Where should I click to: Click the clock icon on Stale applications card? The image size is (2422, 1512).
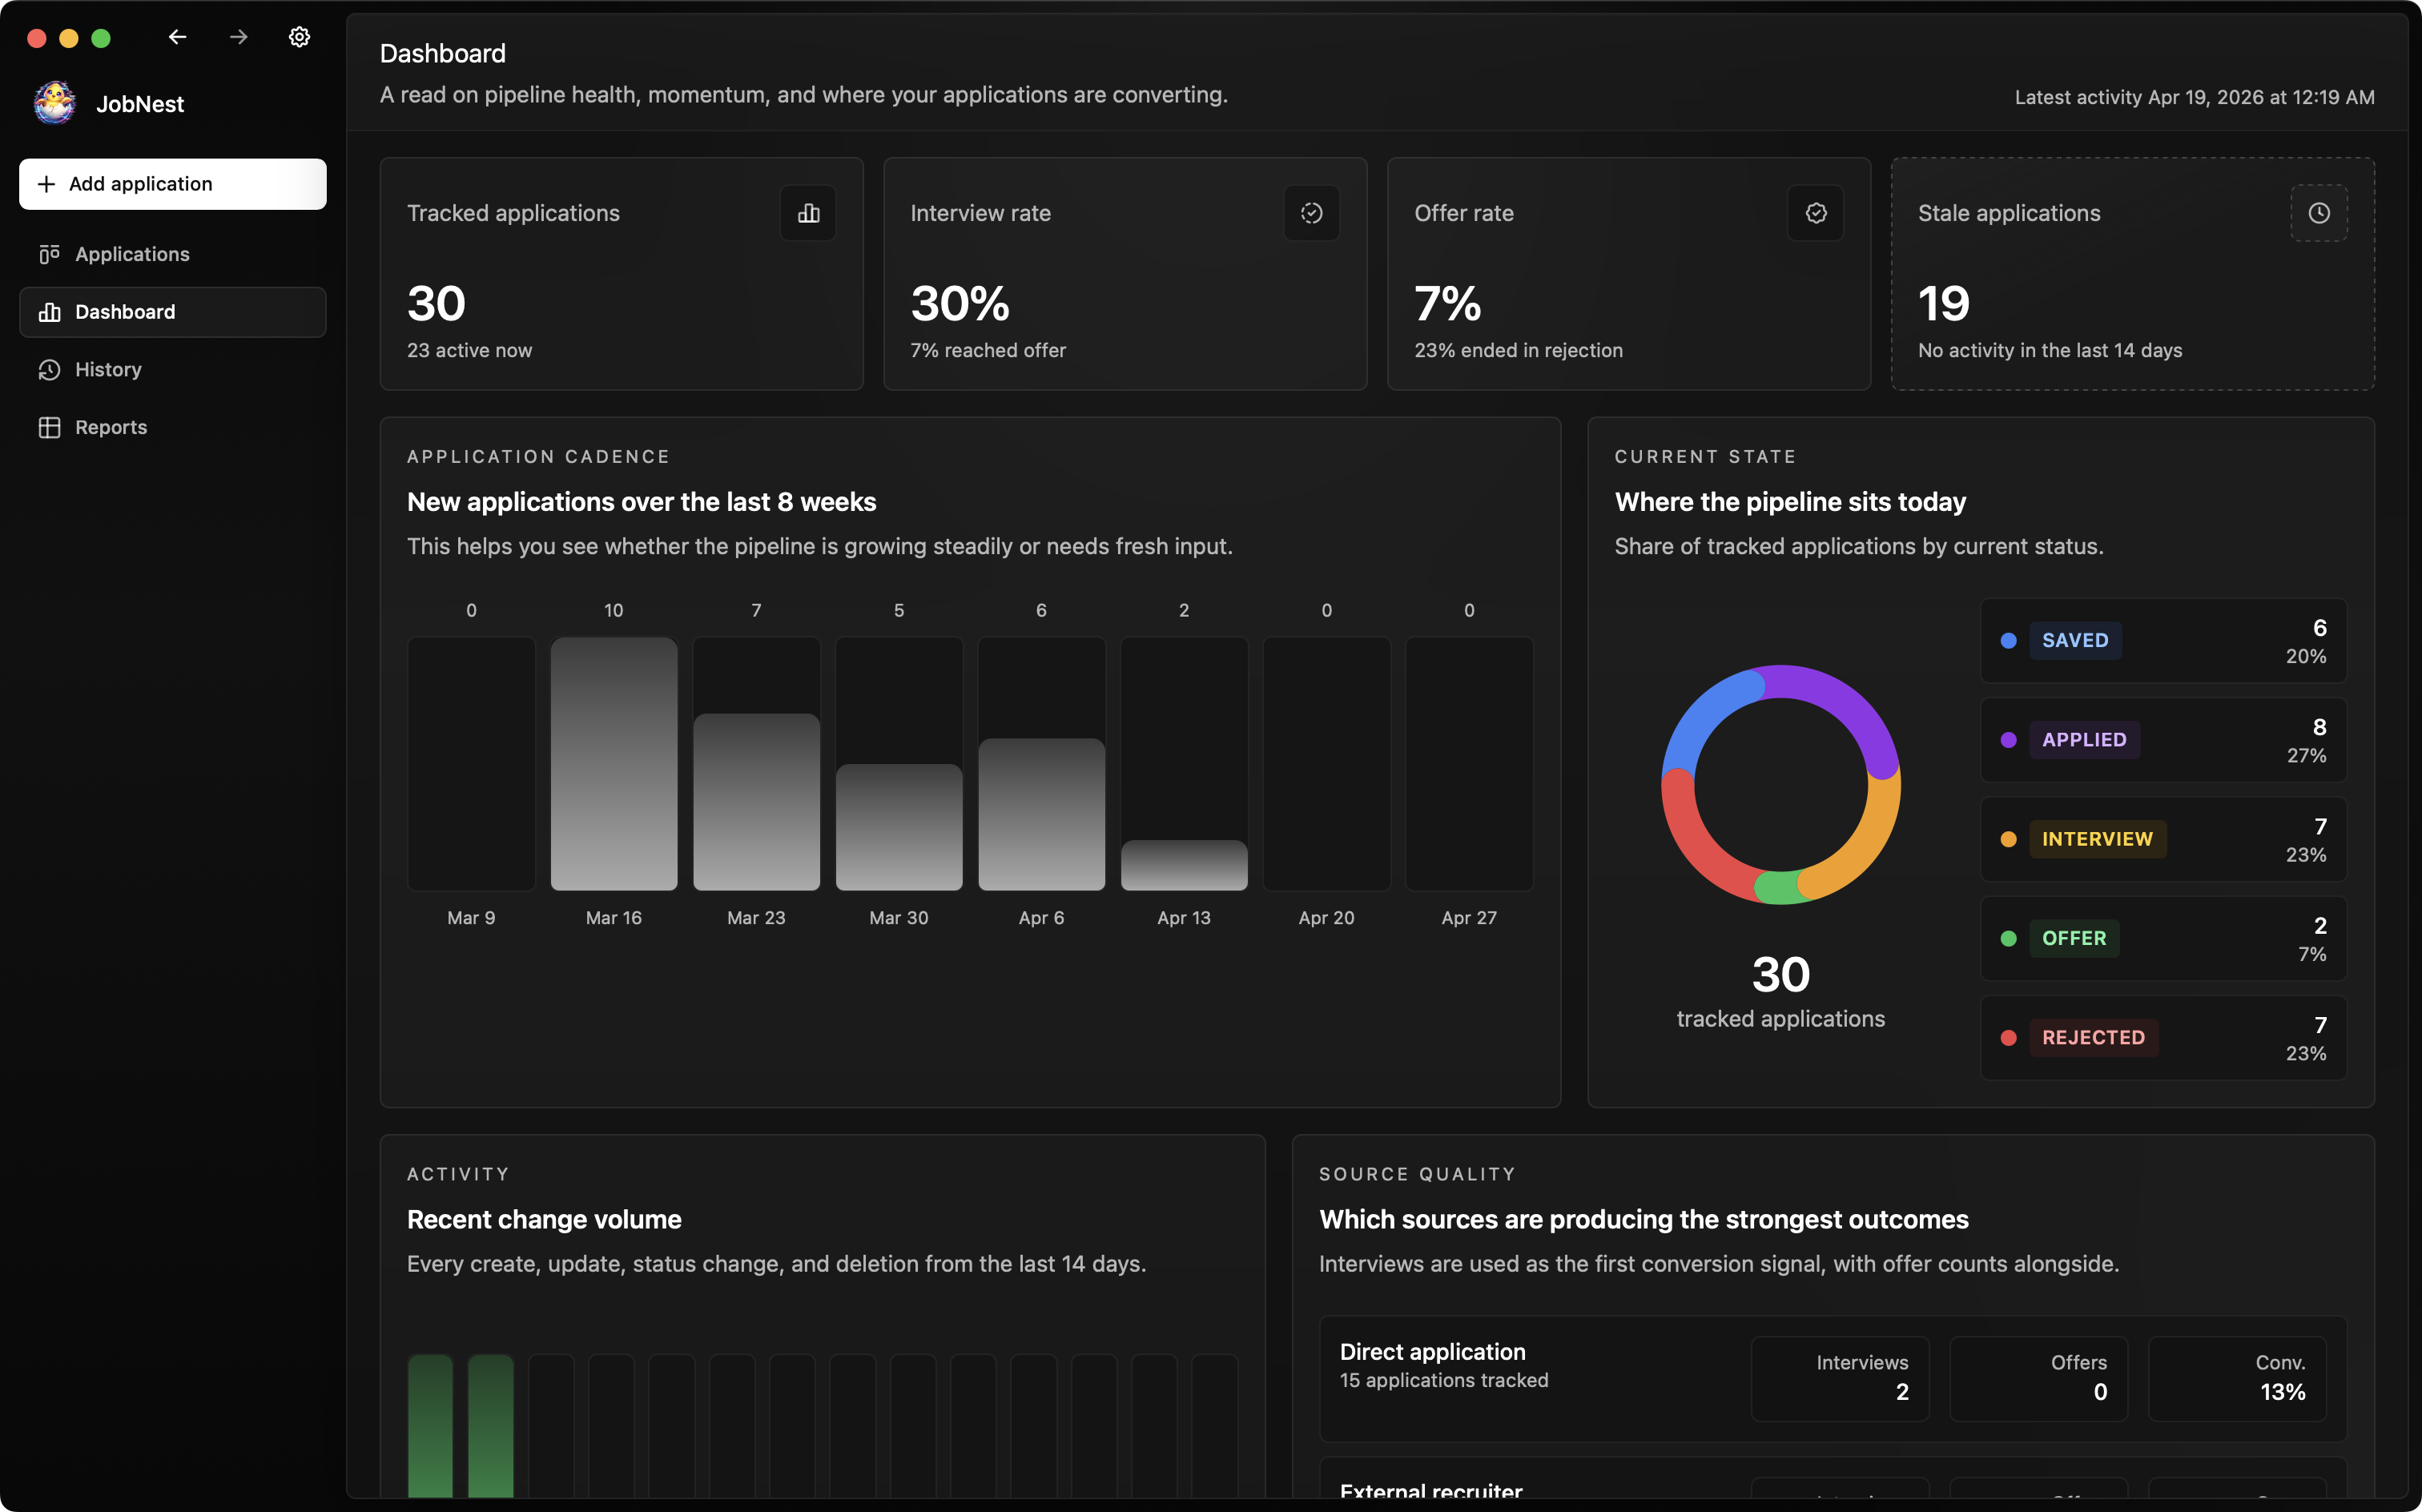[2318, 213]
